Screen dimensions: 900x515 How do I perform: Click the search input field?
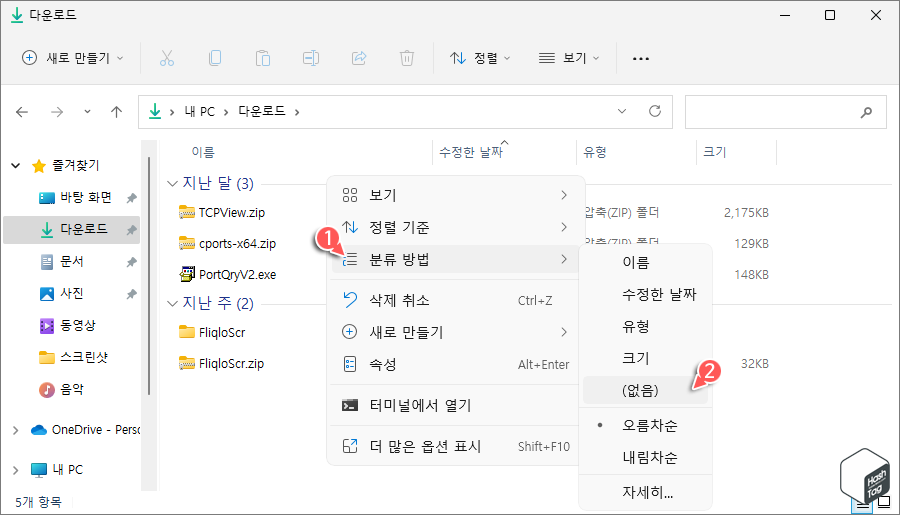[786, 112]
